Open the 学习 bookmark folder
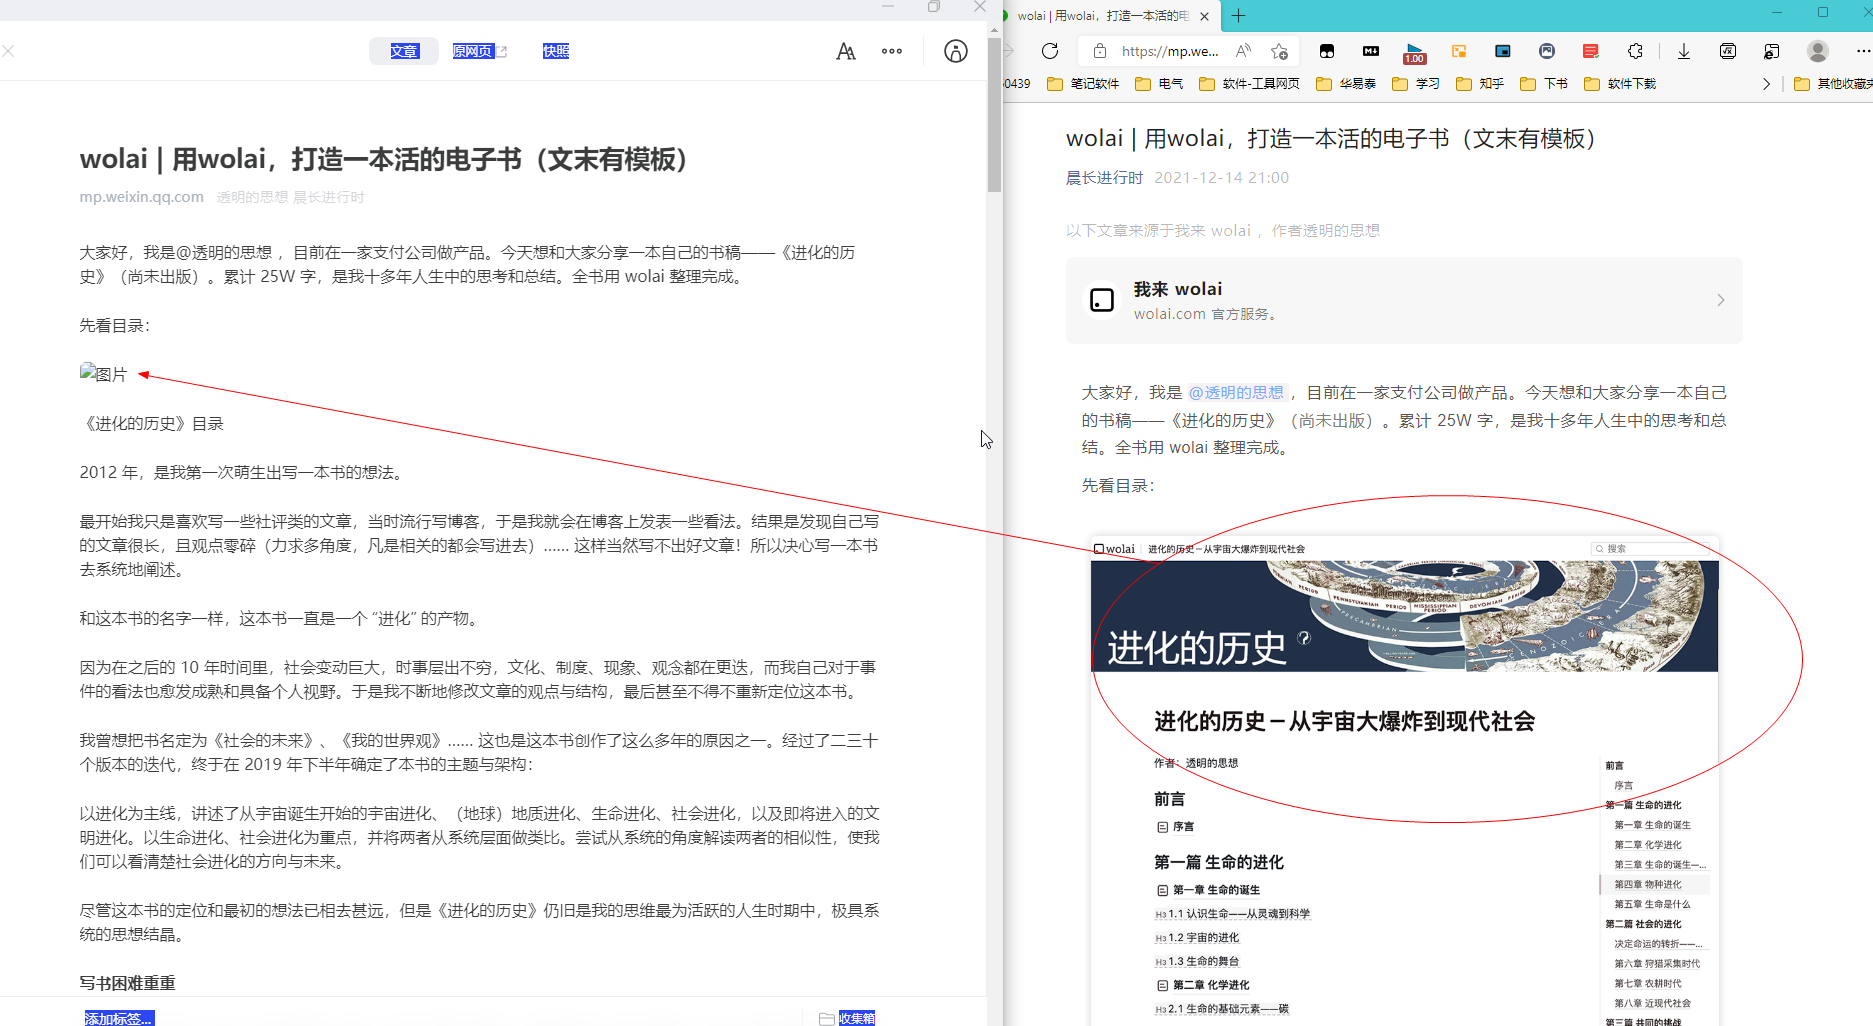This screenshot has height=1026, width=1873. 1416,84
